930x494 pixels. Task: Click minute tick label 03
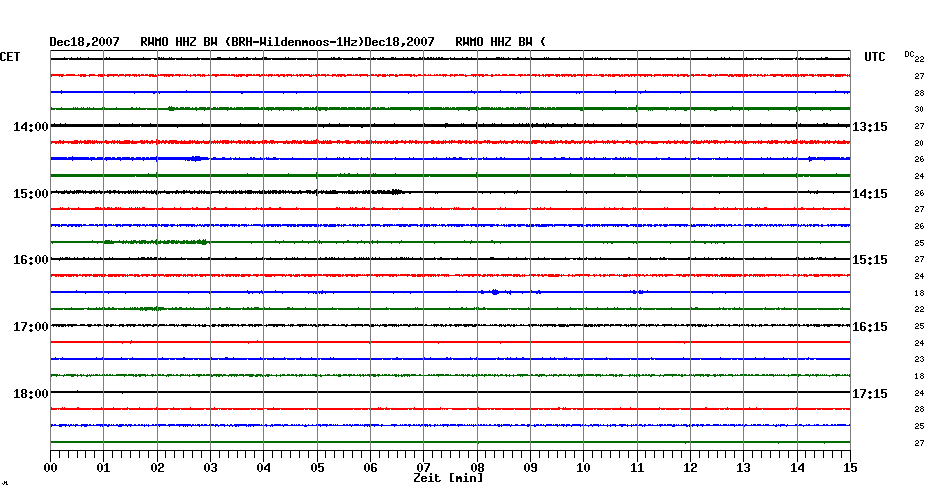coord(211,468)
